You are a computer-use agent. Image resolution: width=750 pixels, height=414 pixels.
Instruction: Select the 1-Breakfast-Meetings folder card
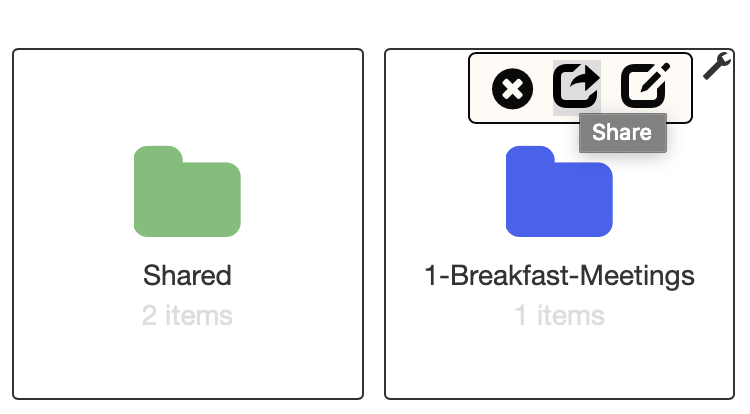coord(559,224)
